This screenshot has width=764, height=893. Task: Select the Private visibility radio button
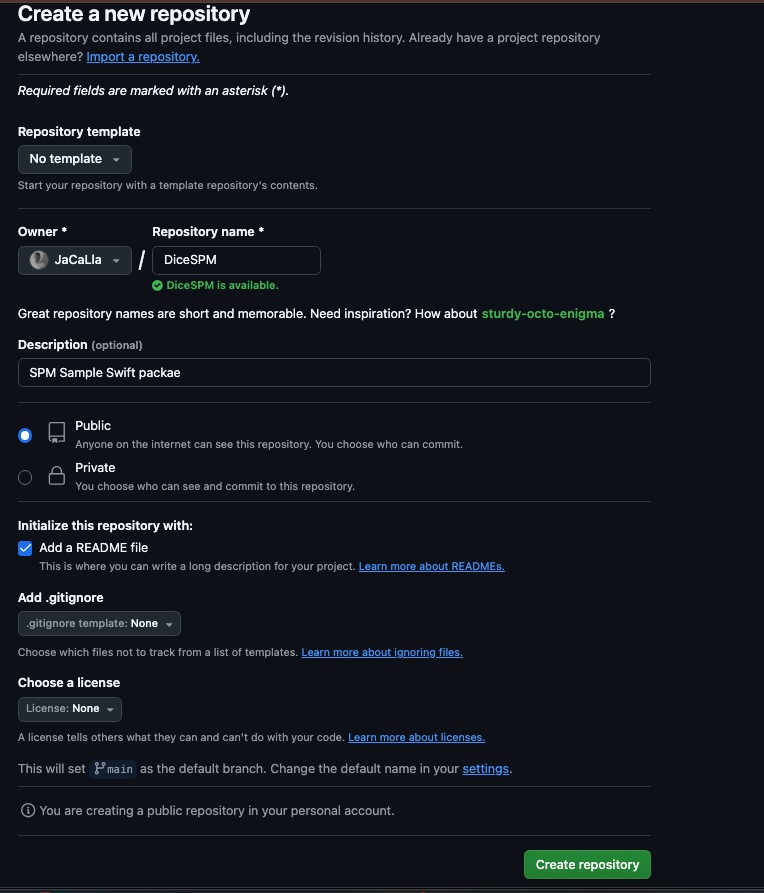(x=25, y=477)
